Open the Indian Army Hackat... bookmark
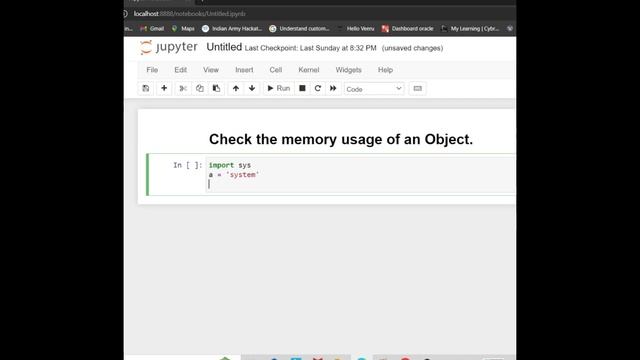640x360 pixels. (232, 29)
